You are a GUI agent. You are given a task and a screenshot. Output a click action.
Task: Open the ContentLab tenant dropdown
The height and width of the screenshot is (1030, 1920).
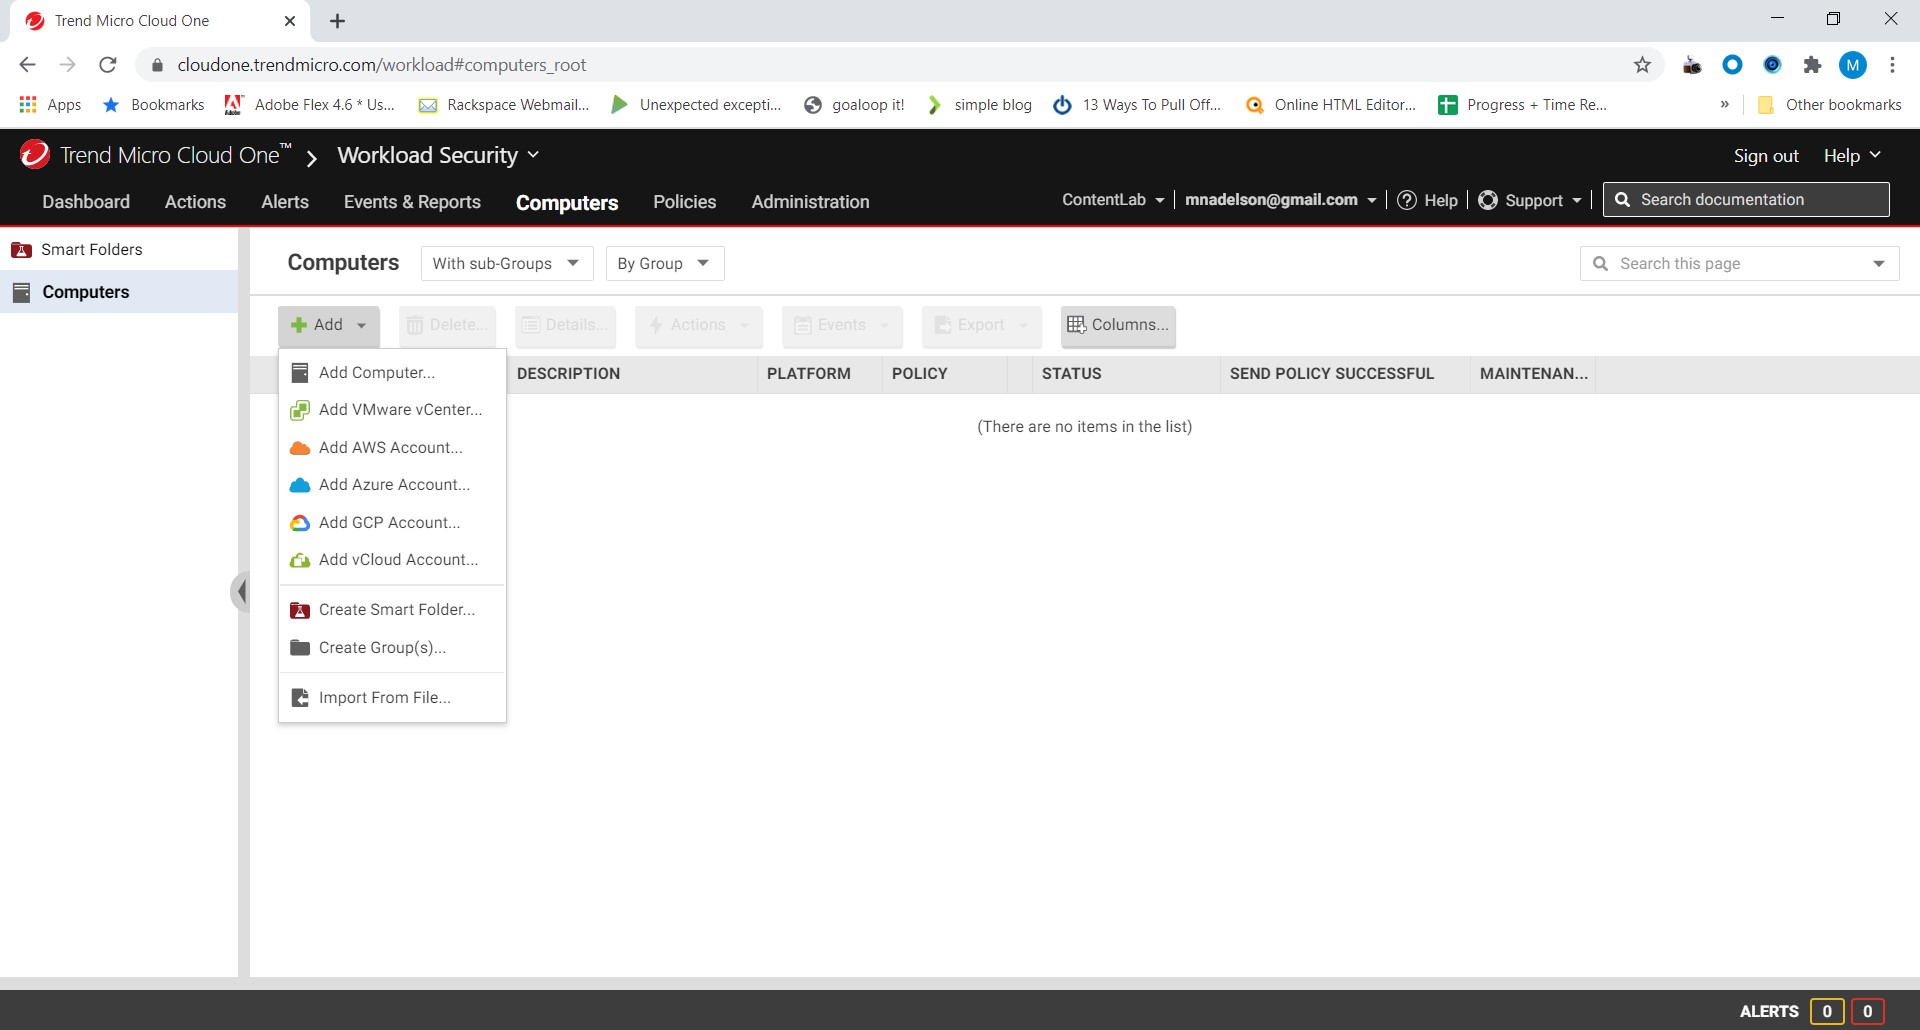pyautogui.click(x=1113, y=200)
